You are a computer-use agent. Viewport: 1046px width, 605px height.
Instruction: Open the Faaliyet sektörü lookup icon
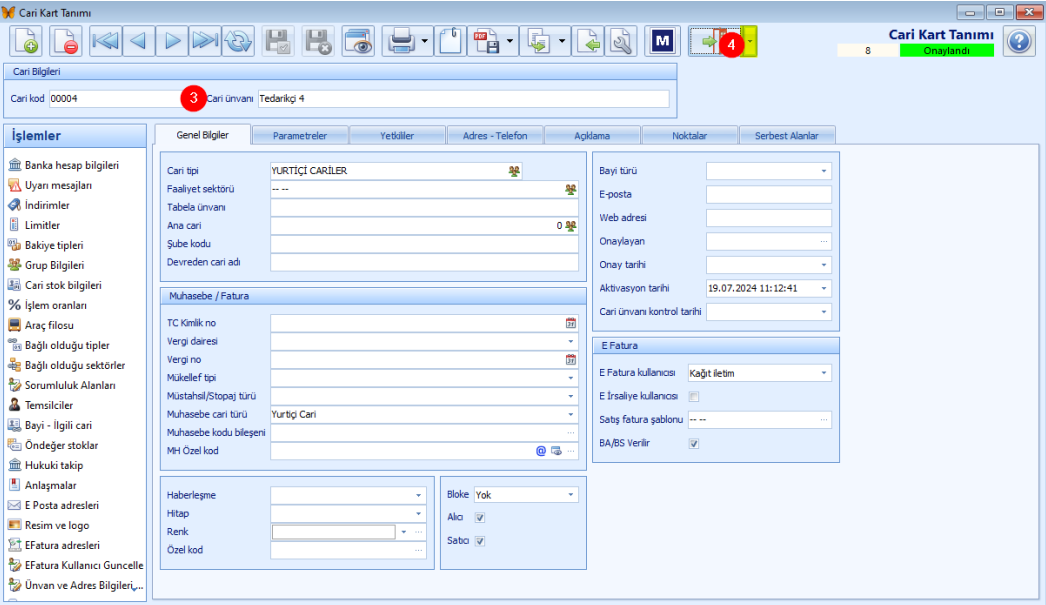570,189
